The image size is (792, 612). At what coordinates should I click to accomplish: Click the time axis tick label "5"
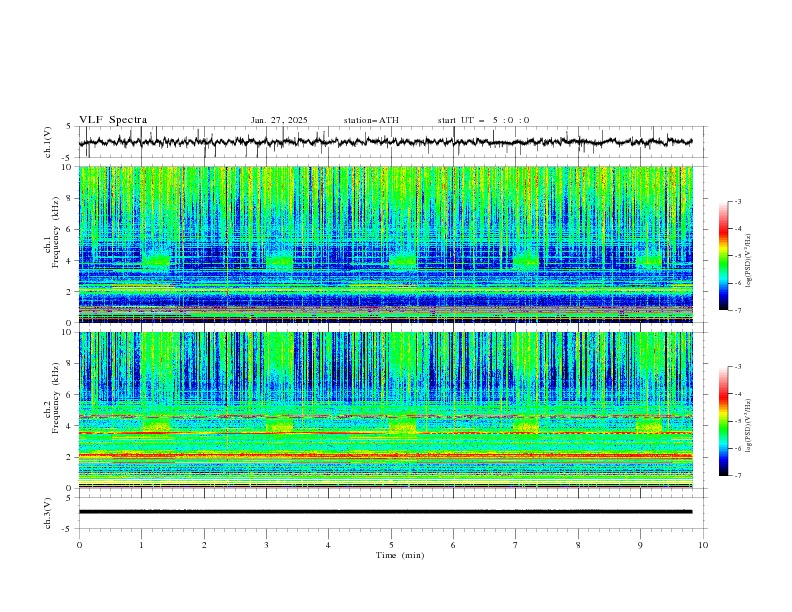click(x=391, y=545)
